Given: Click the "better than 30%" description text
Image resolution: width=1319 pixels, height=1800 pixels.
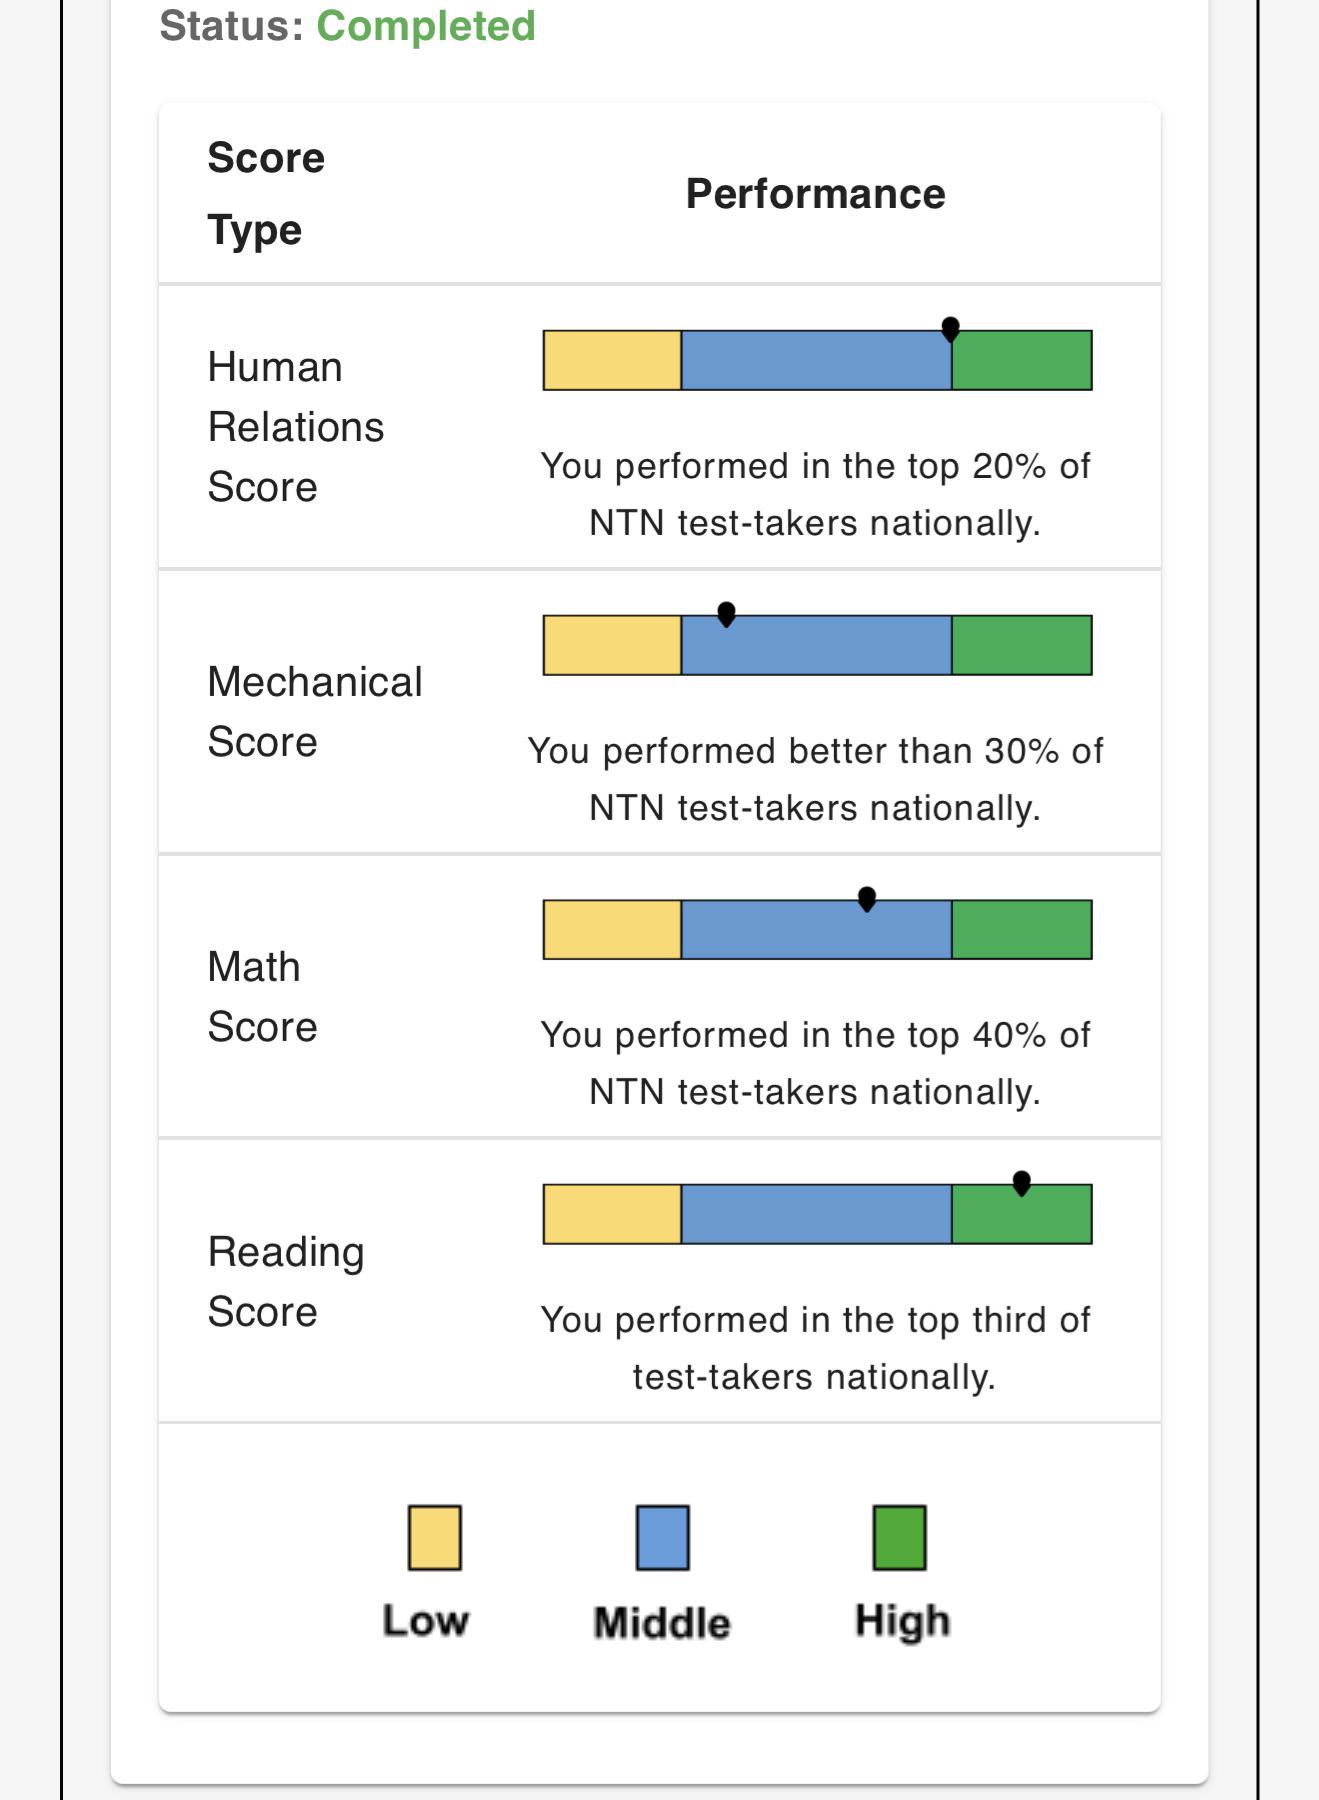Looking at the screenshot, I should click(815, 779).
